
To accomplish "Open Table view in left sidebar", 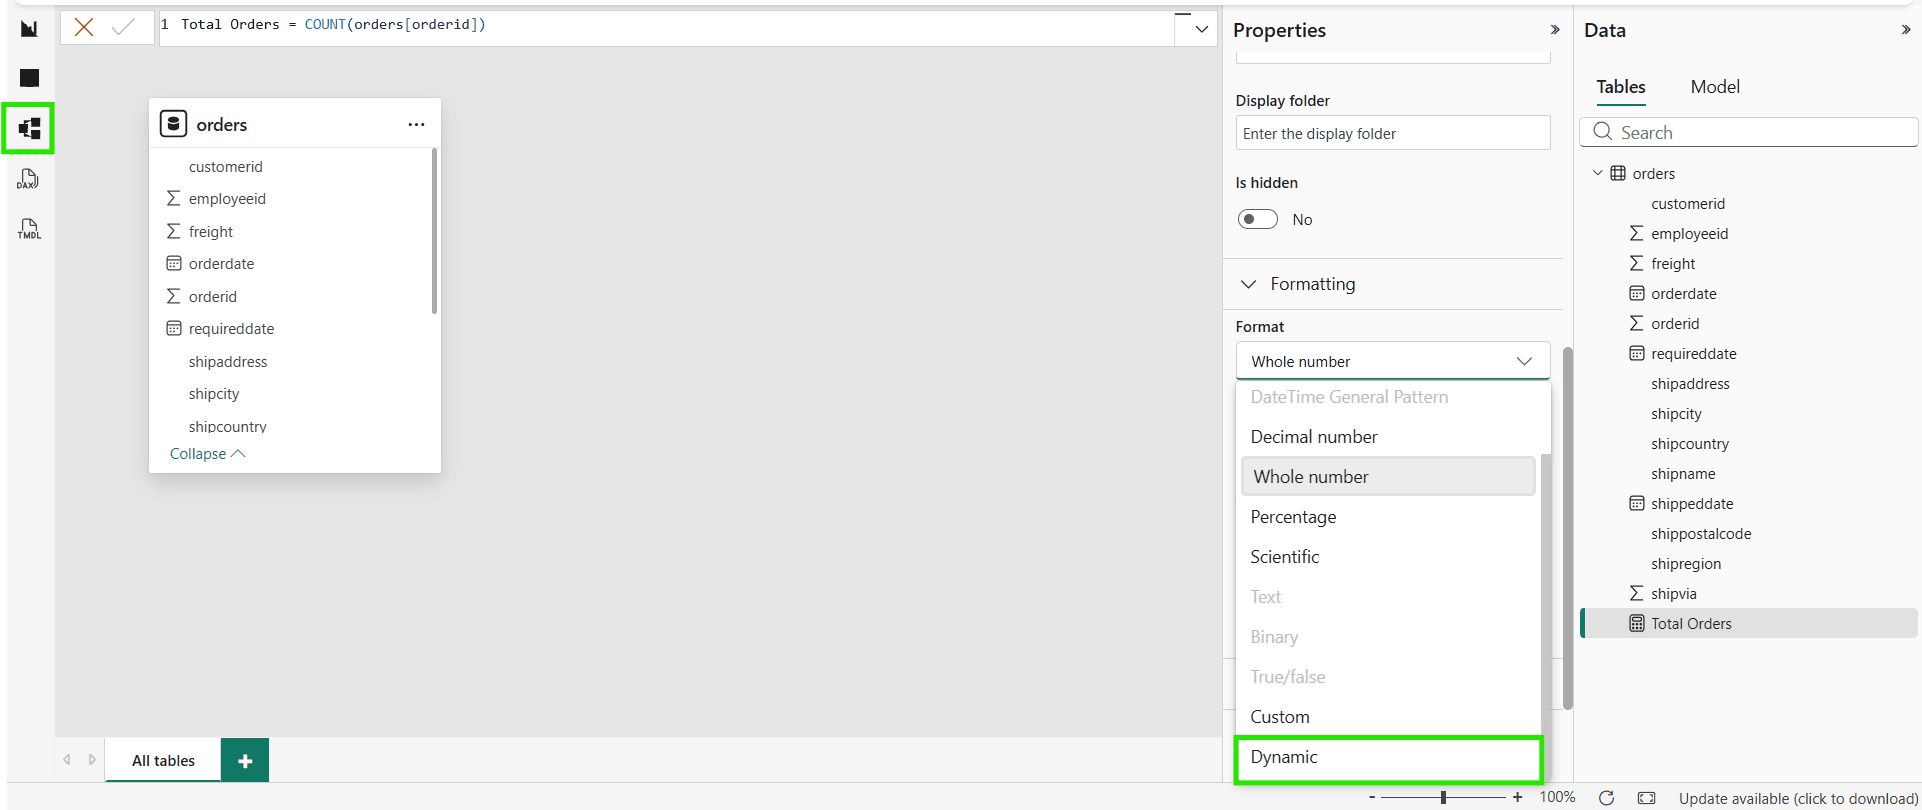I will tap(29, 78).
